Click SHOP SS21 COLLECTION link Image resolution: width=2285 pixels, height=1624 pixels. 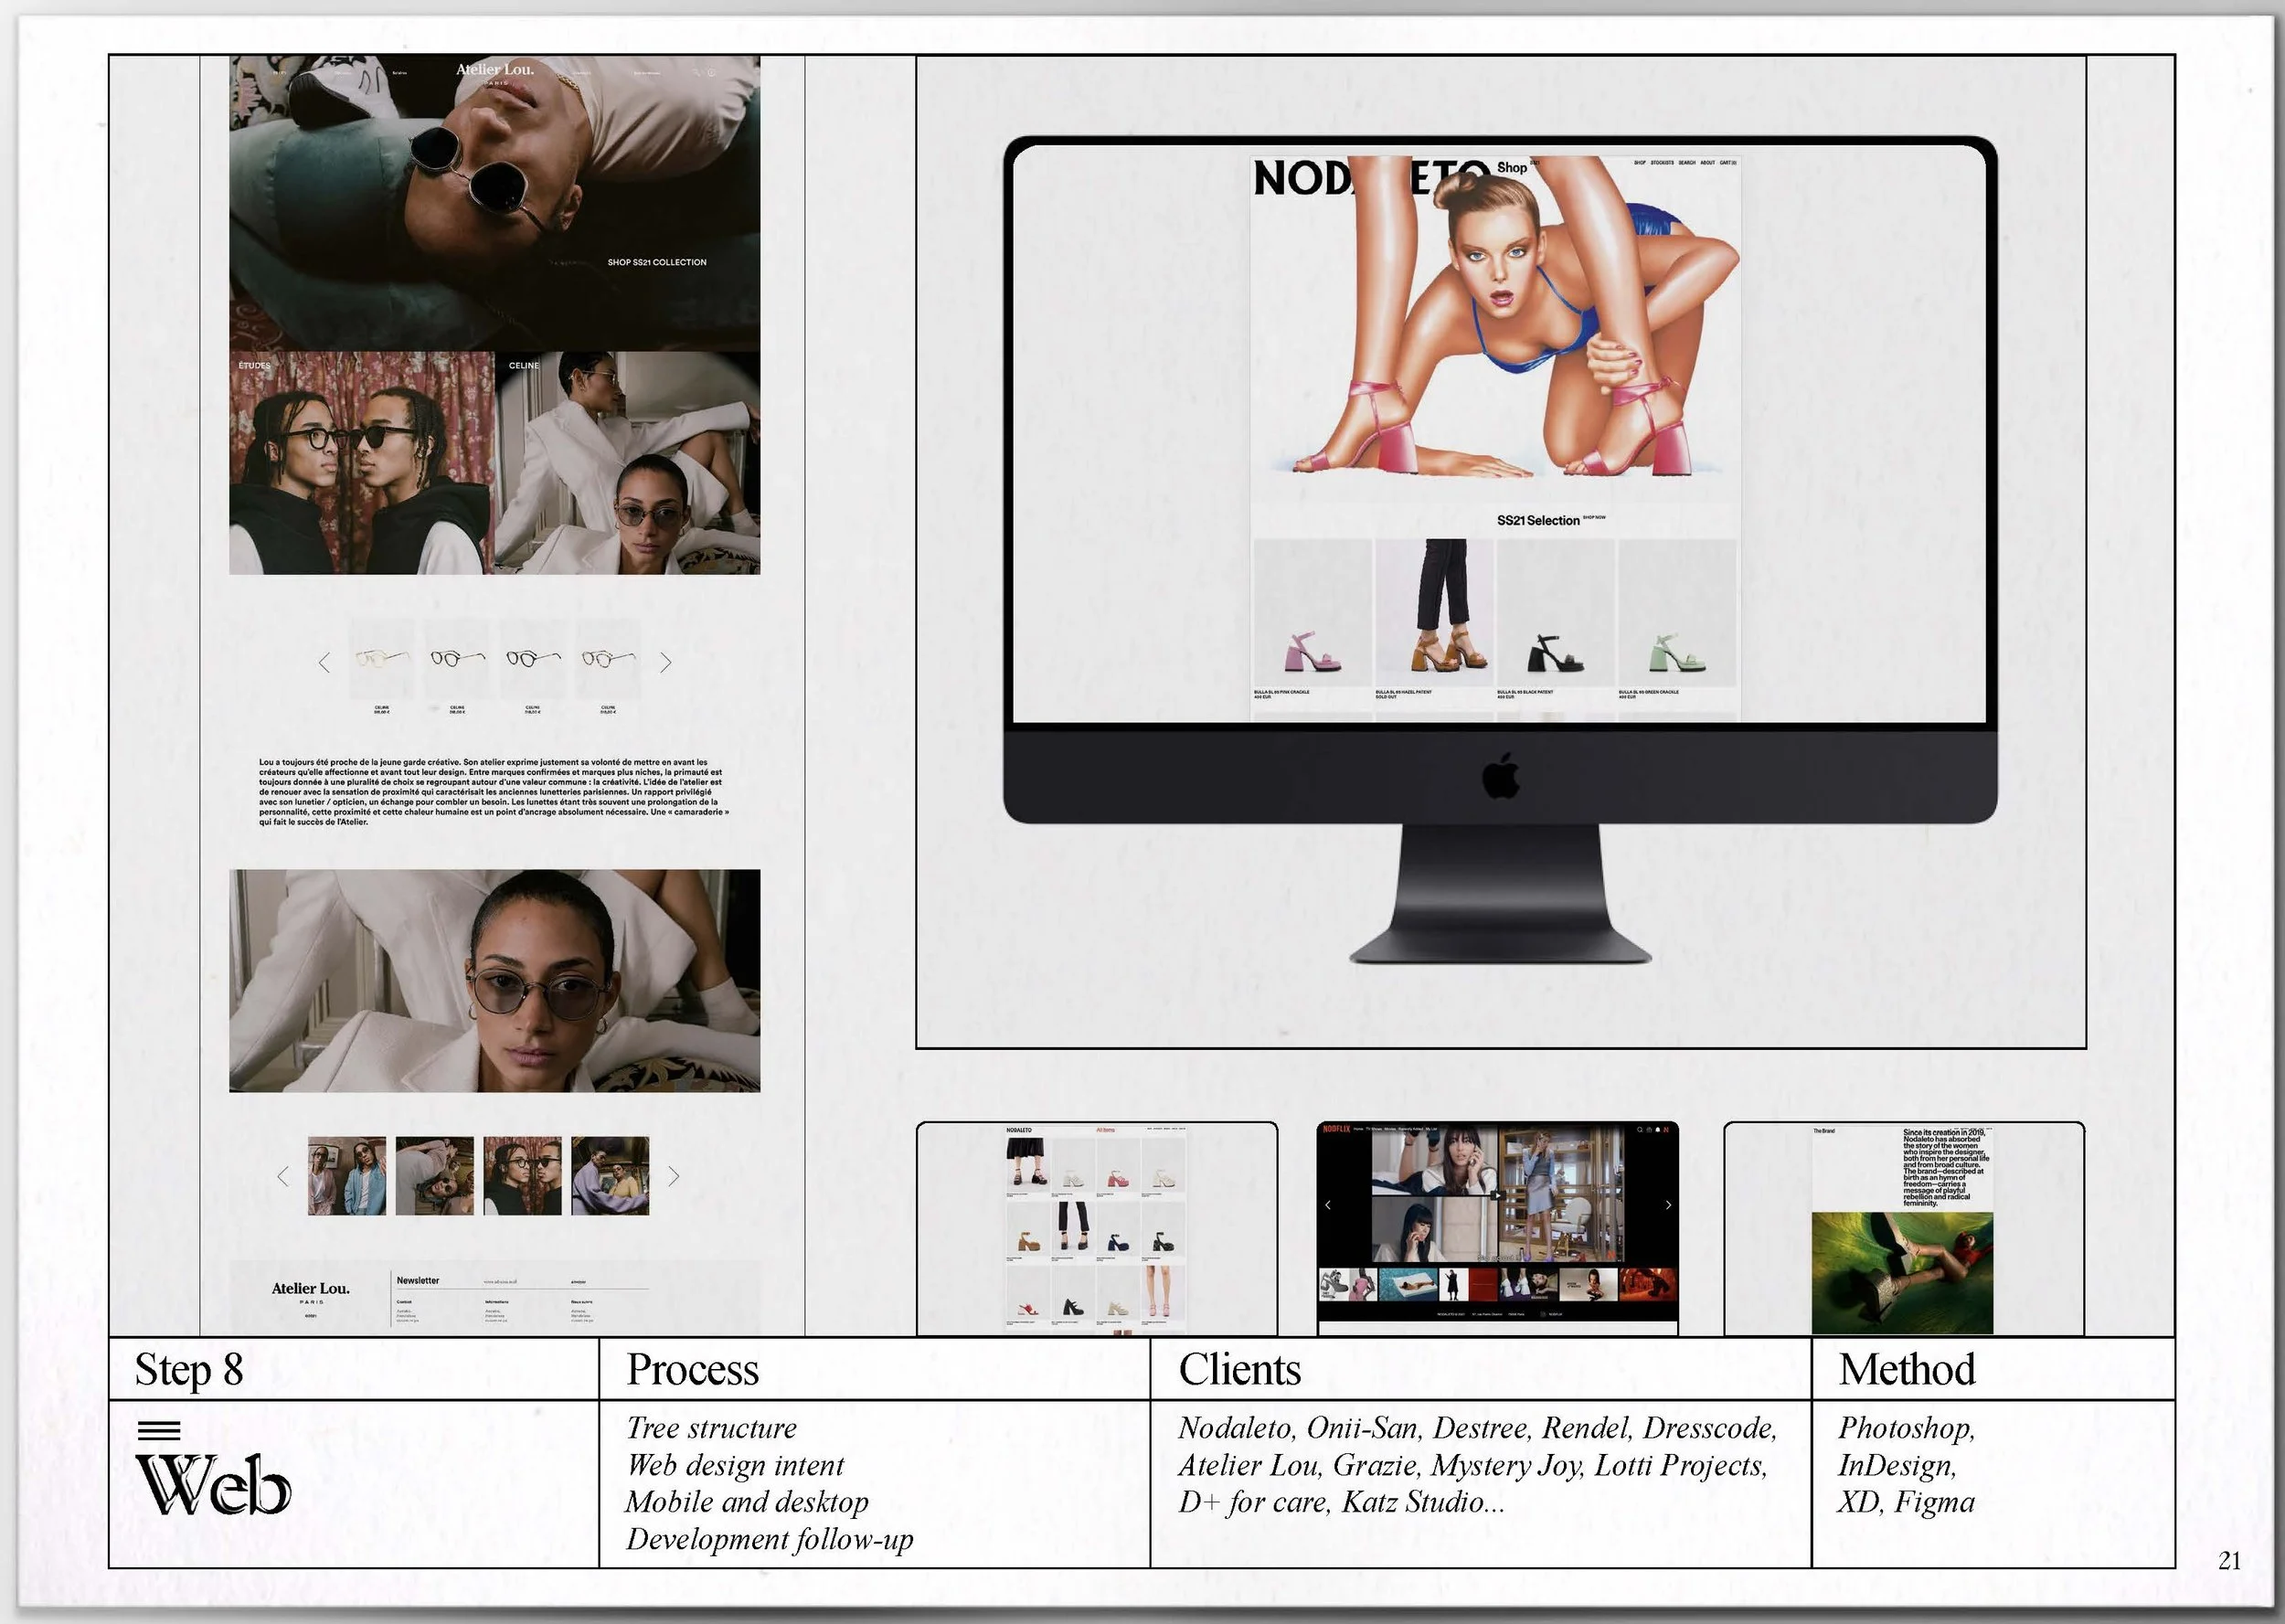click(x=657, y=262)
